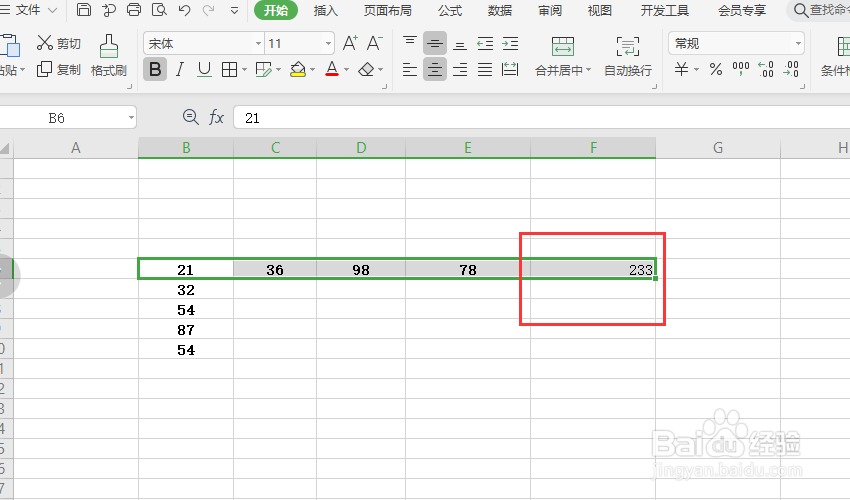Align text to top of cell
This screenshot has height=500, width=850.
point(410,43)
